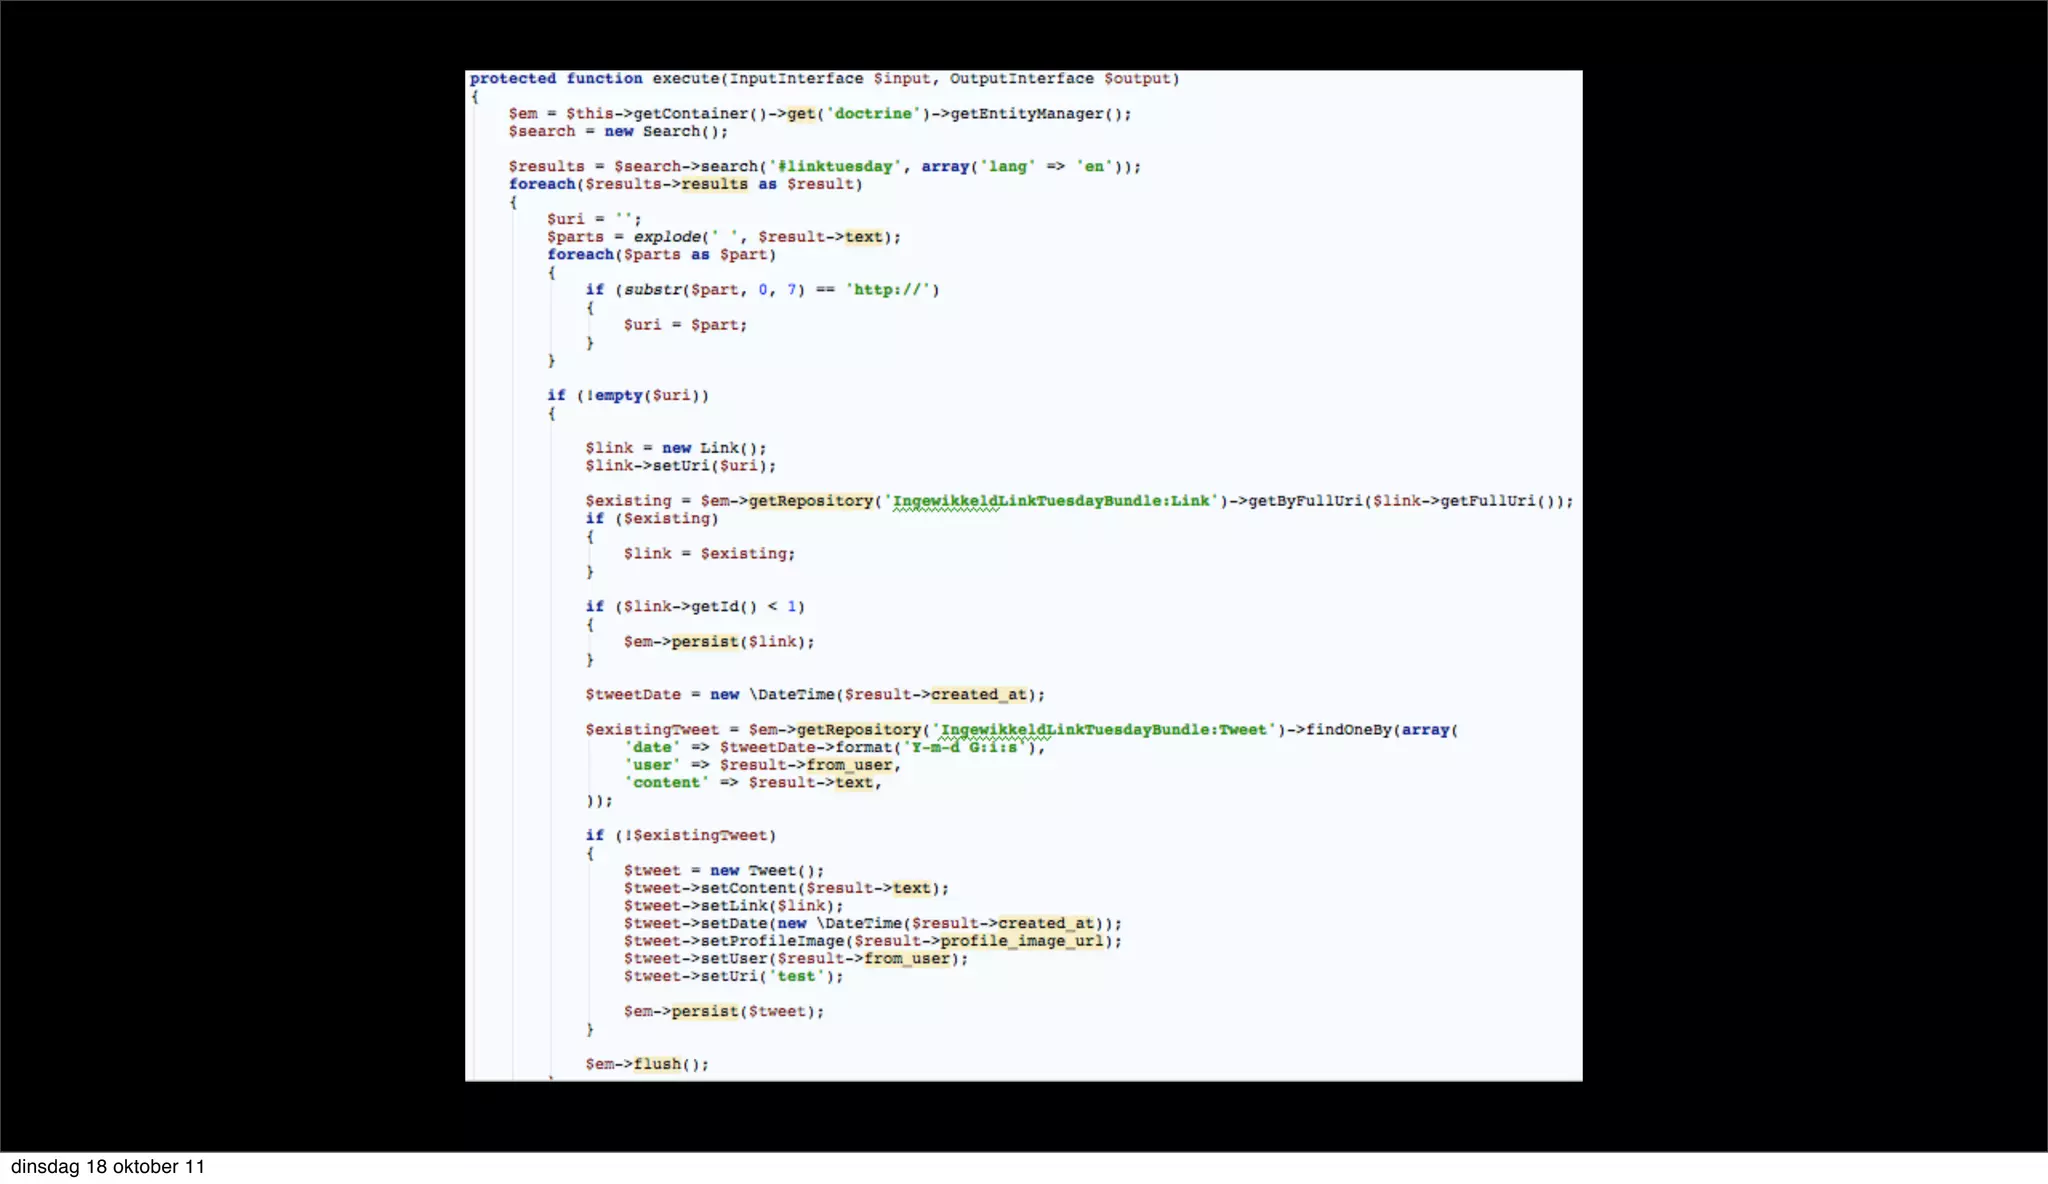Click the 'IngewikkeldLinkTuesdayBundle:Tweet' repository string
Screen dimensions: 2048x1184
tap(1104, 730)
